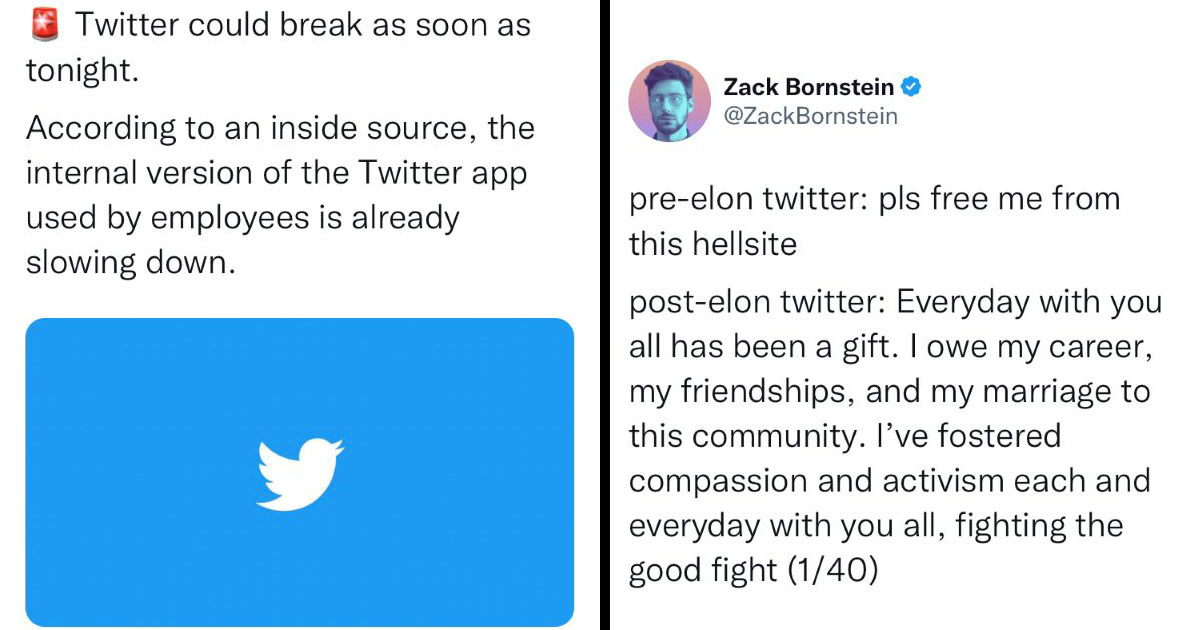This screenshot has height=630, width=1200.
Task: Click the red siren emoji
Action: [x=45, y=24]
